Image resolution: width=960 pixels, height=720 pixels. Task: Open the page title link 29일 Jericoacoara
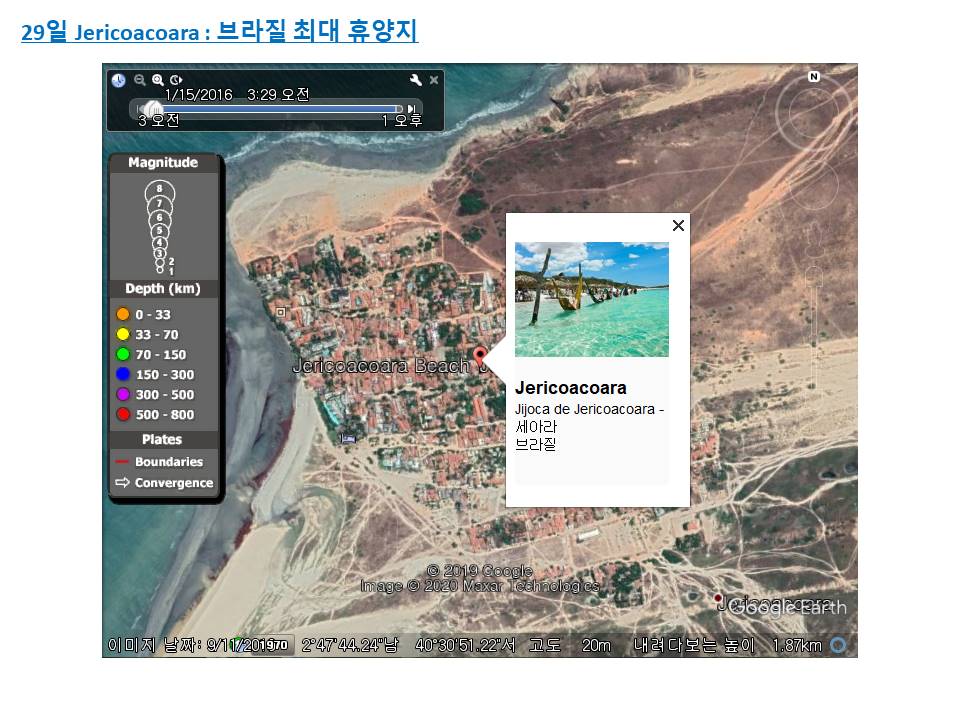220,31
